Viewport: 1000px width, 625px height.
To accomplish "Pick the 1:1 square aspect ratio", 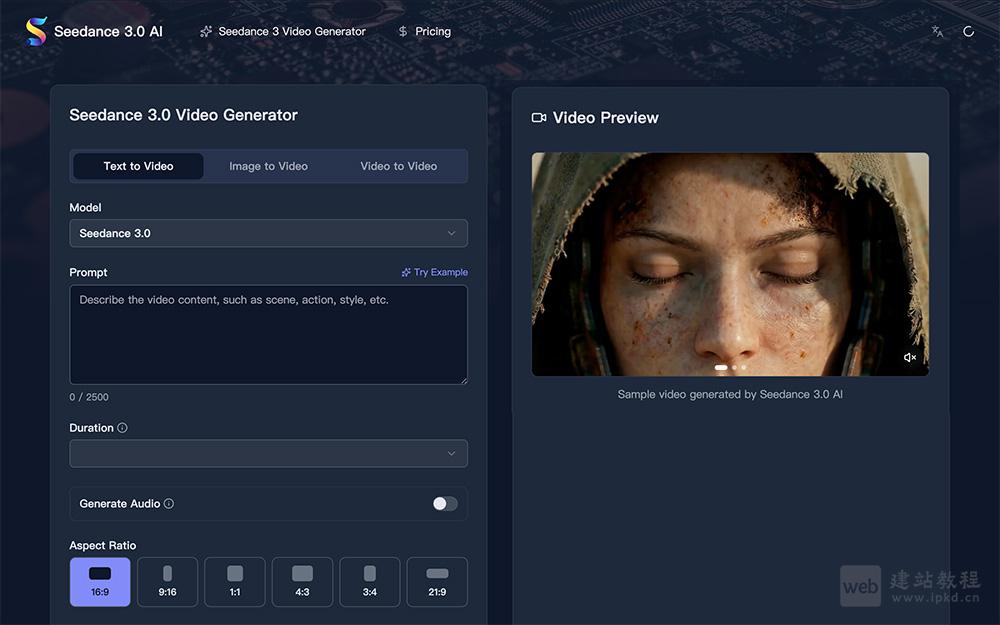I will click(x=235, y=581).
